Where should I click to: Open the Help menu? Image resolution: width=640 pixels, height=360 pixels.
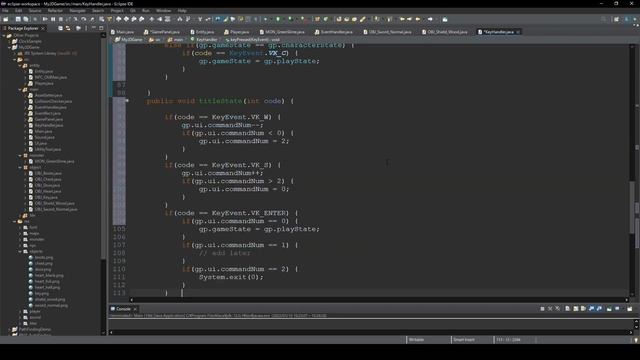(x=182, y=11)
